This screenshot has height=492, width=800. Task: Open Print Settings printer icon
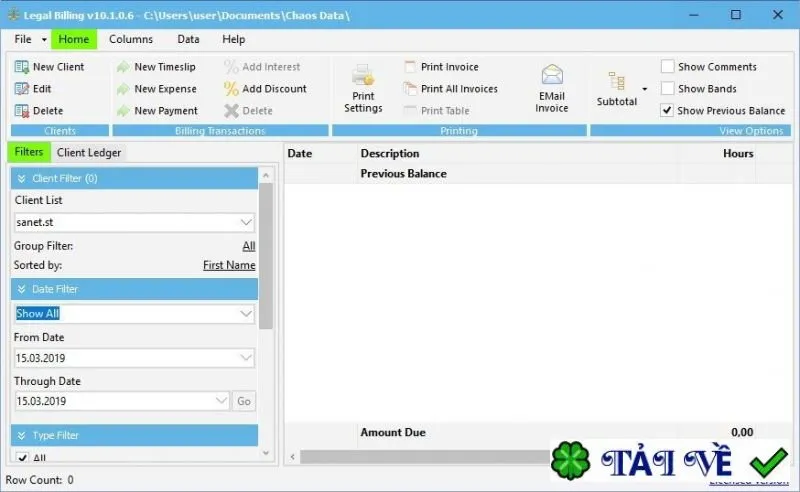[363, 76]
